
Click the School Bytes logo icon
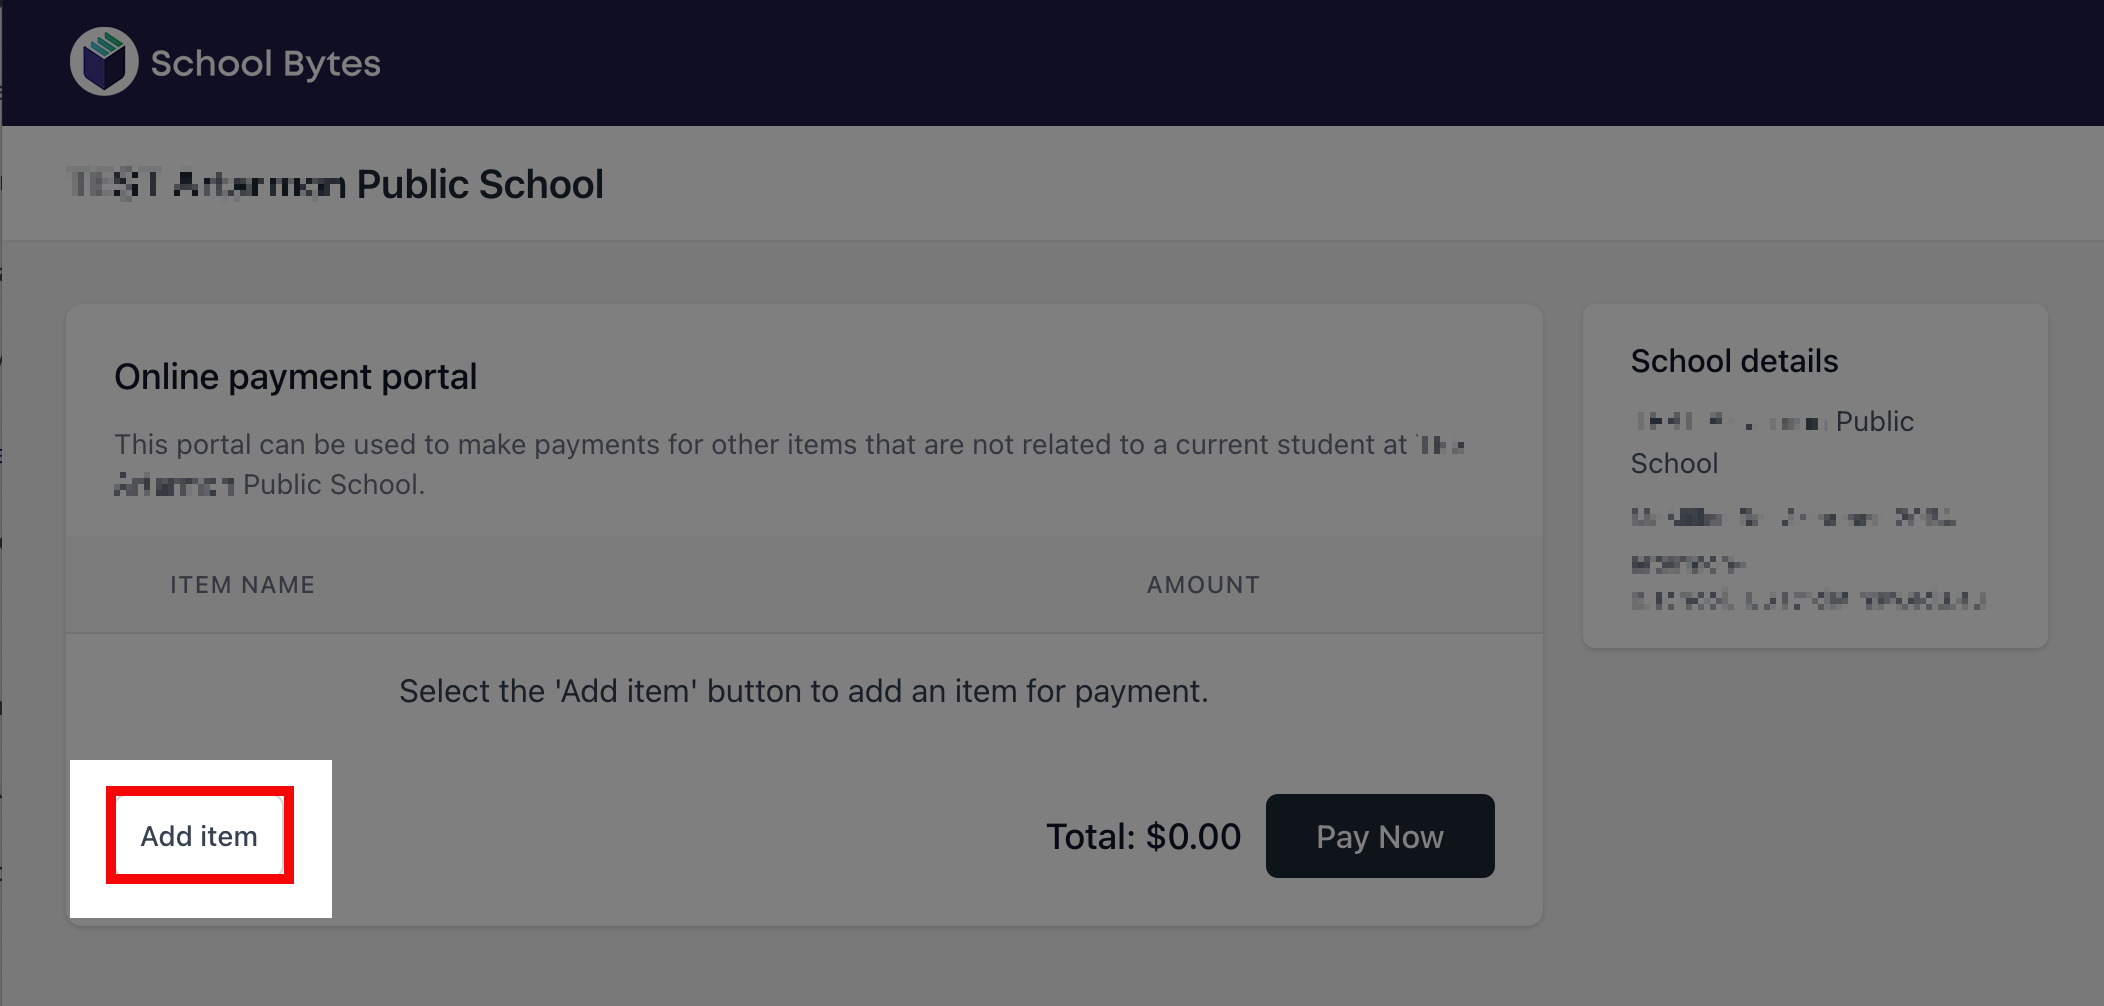coord(104,62)
